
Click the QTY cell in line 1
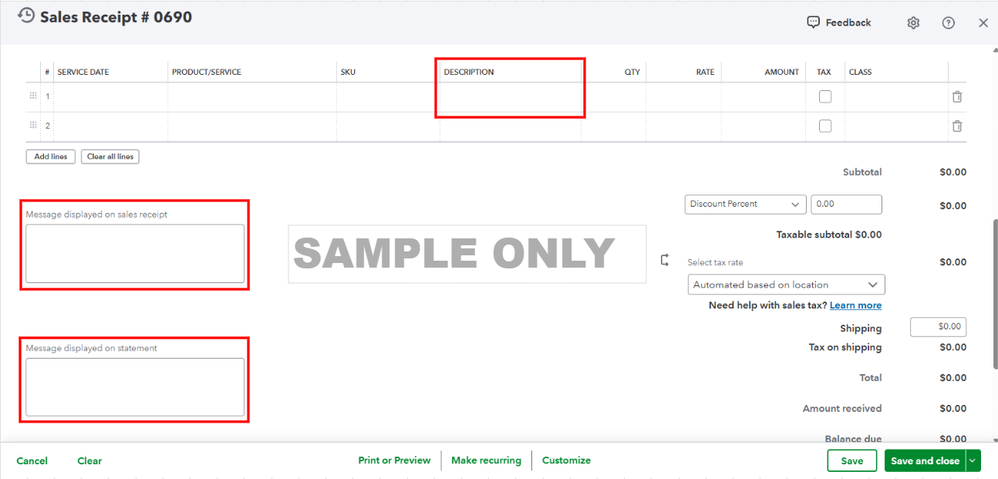tap(614, 97)
